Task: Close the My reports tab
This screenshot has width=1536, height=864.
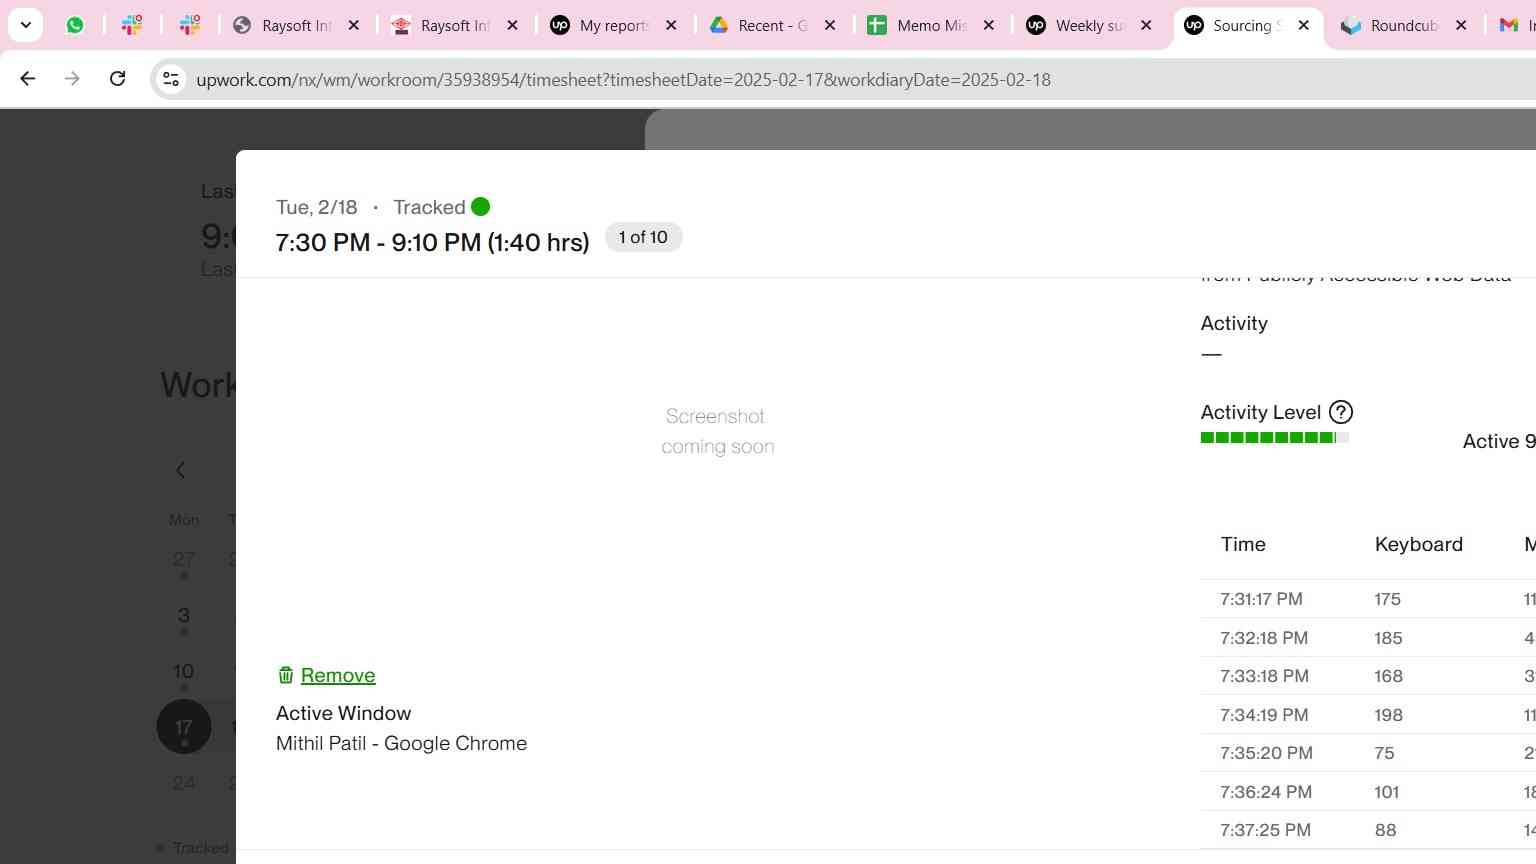Action: click(x=672, y=25)
